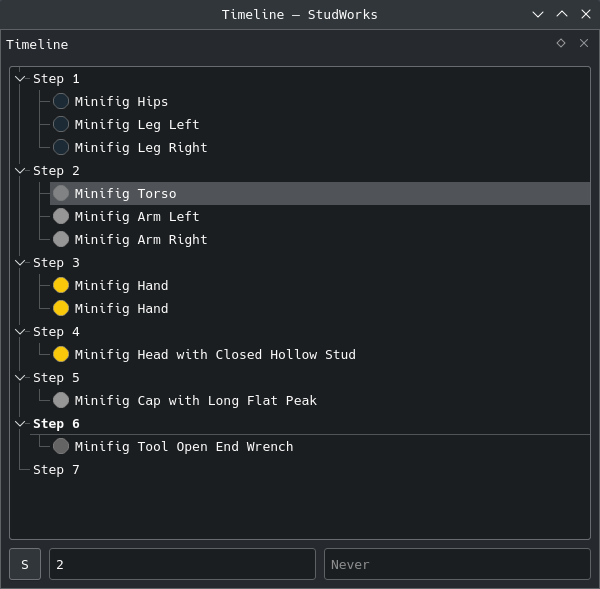
Task: Click the yellow dot of the second Minifig Hand
Action: 61,308
